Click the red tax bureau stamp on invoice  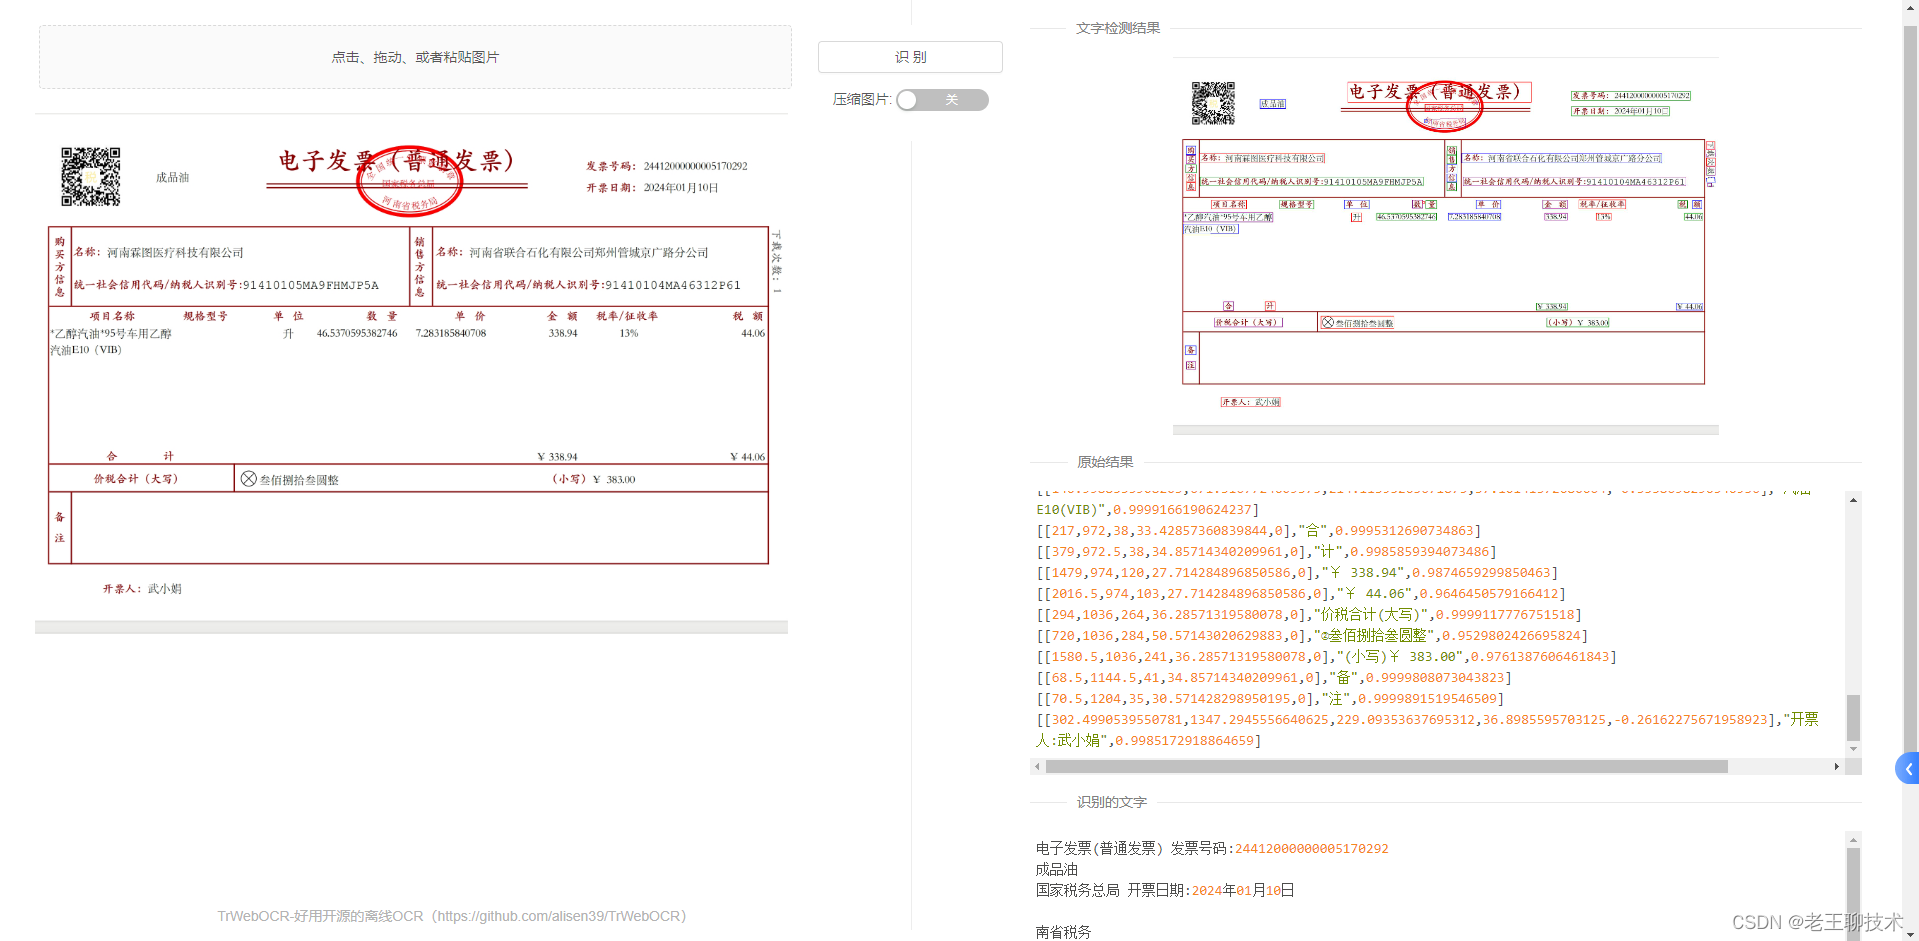[410, 181]
